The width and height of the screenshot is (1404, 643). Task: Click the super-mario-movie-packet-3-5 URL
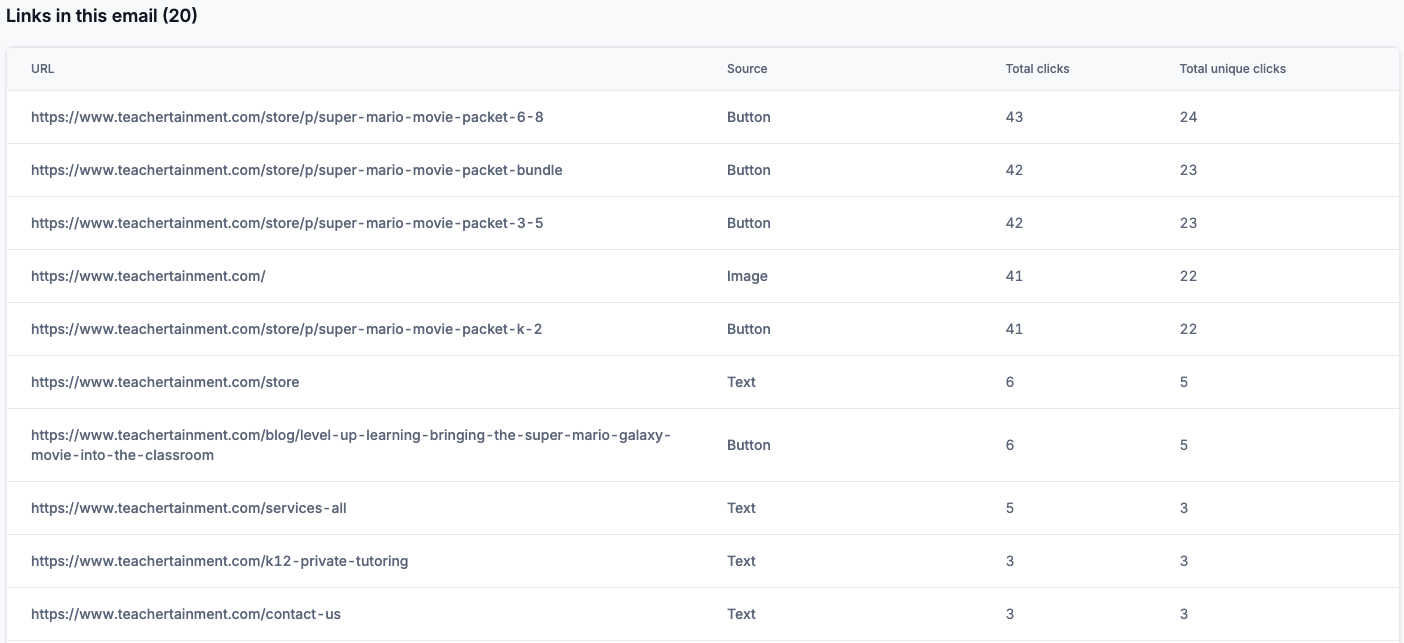click(x=287, y=223)
